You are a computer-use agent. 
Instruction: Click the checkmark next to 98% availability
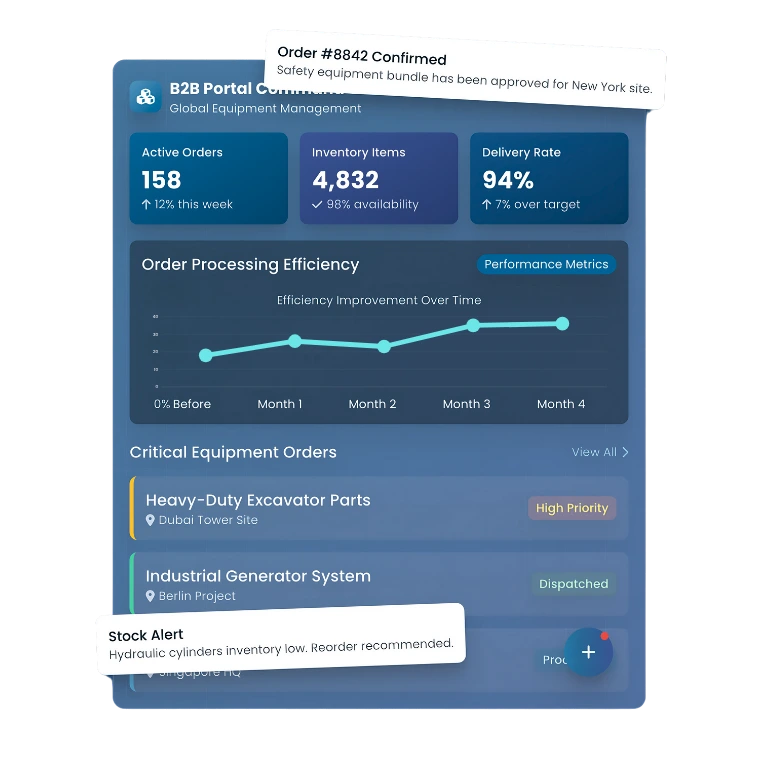pos(317,205)
